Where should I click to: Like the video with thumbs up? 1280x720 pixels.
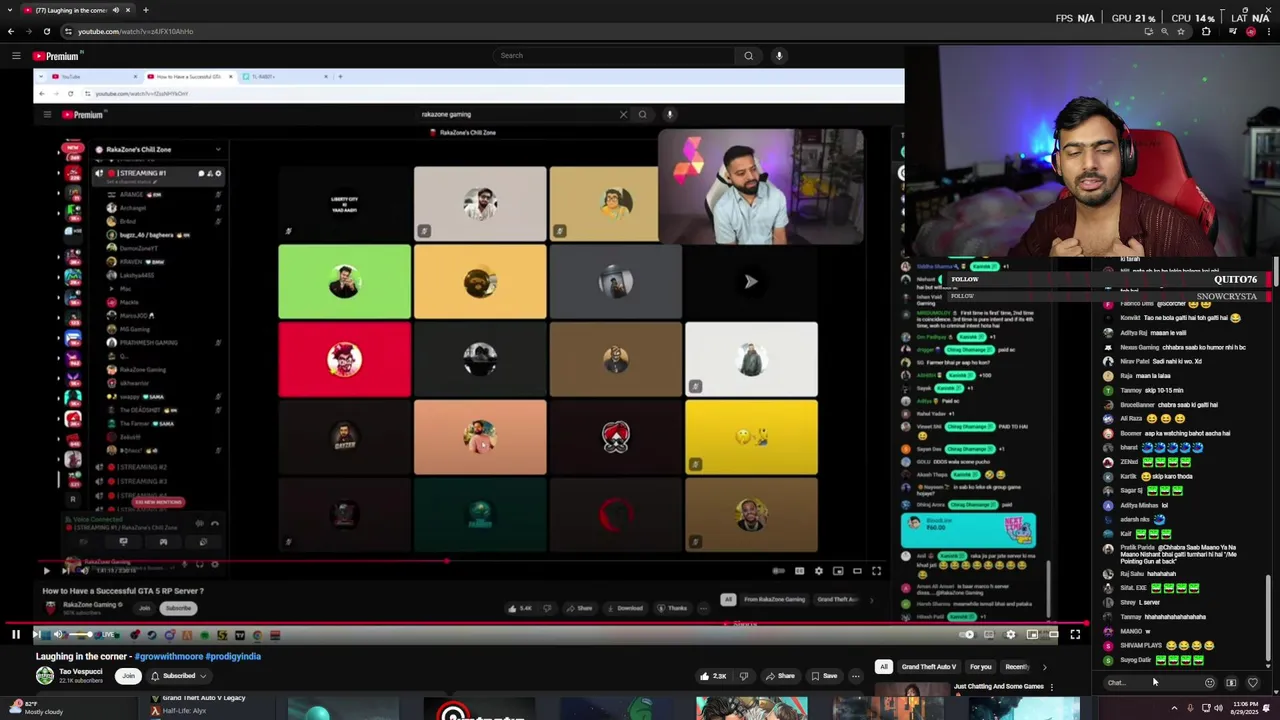click(x=714, y=676)
